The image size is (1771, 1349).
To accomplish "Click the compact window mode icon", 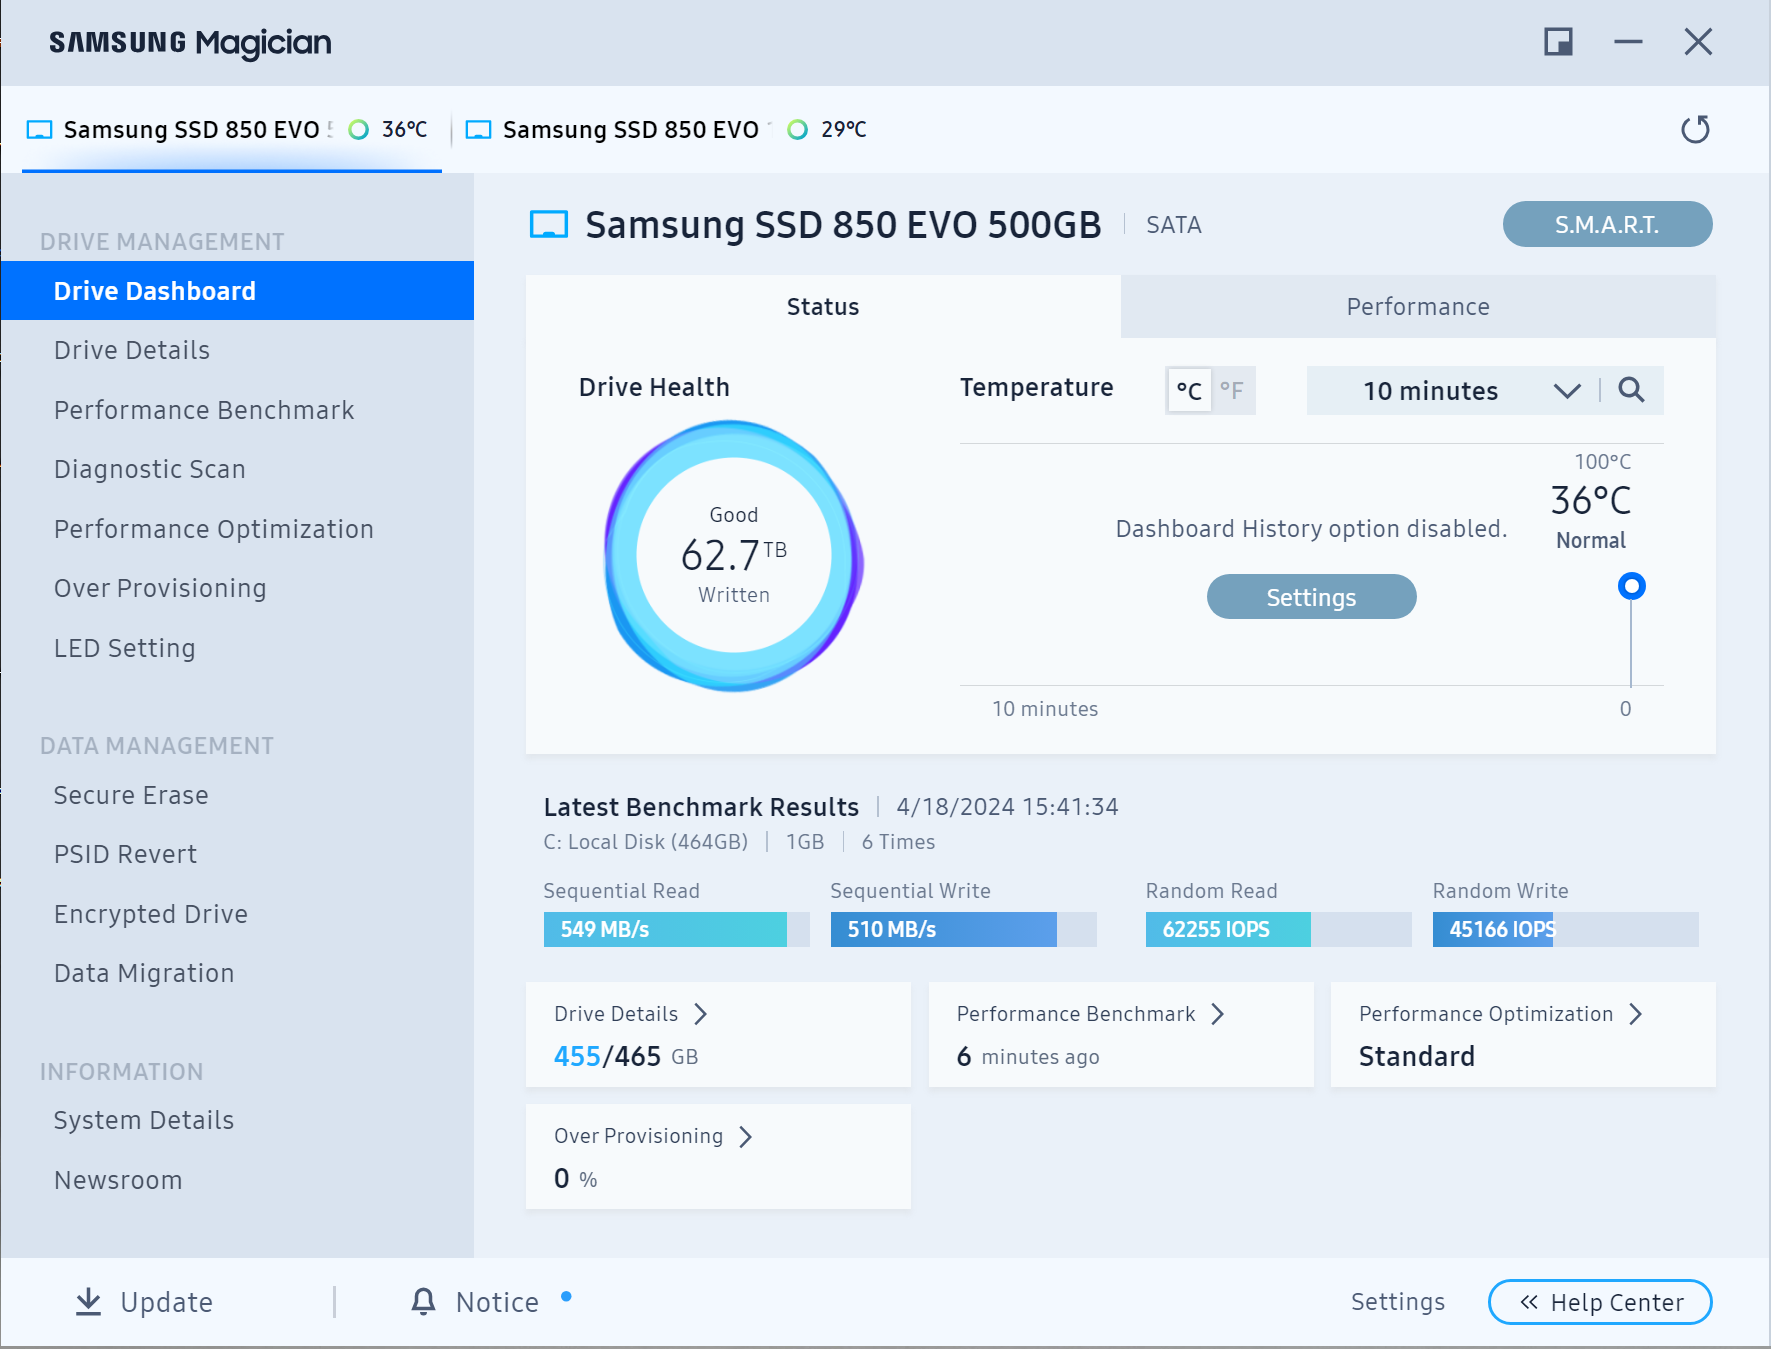I will pyautogui.click(x=1558, y=42).
